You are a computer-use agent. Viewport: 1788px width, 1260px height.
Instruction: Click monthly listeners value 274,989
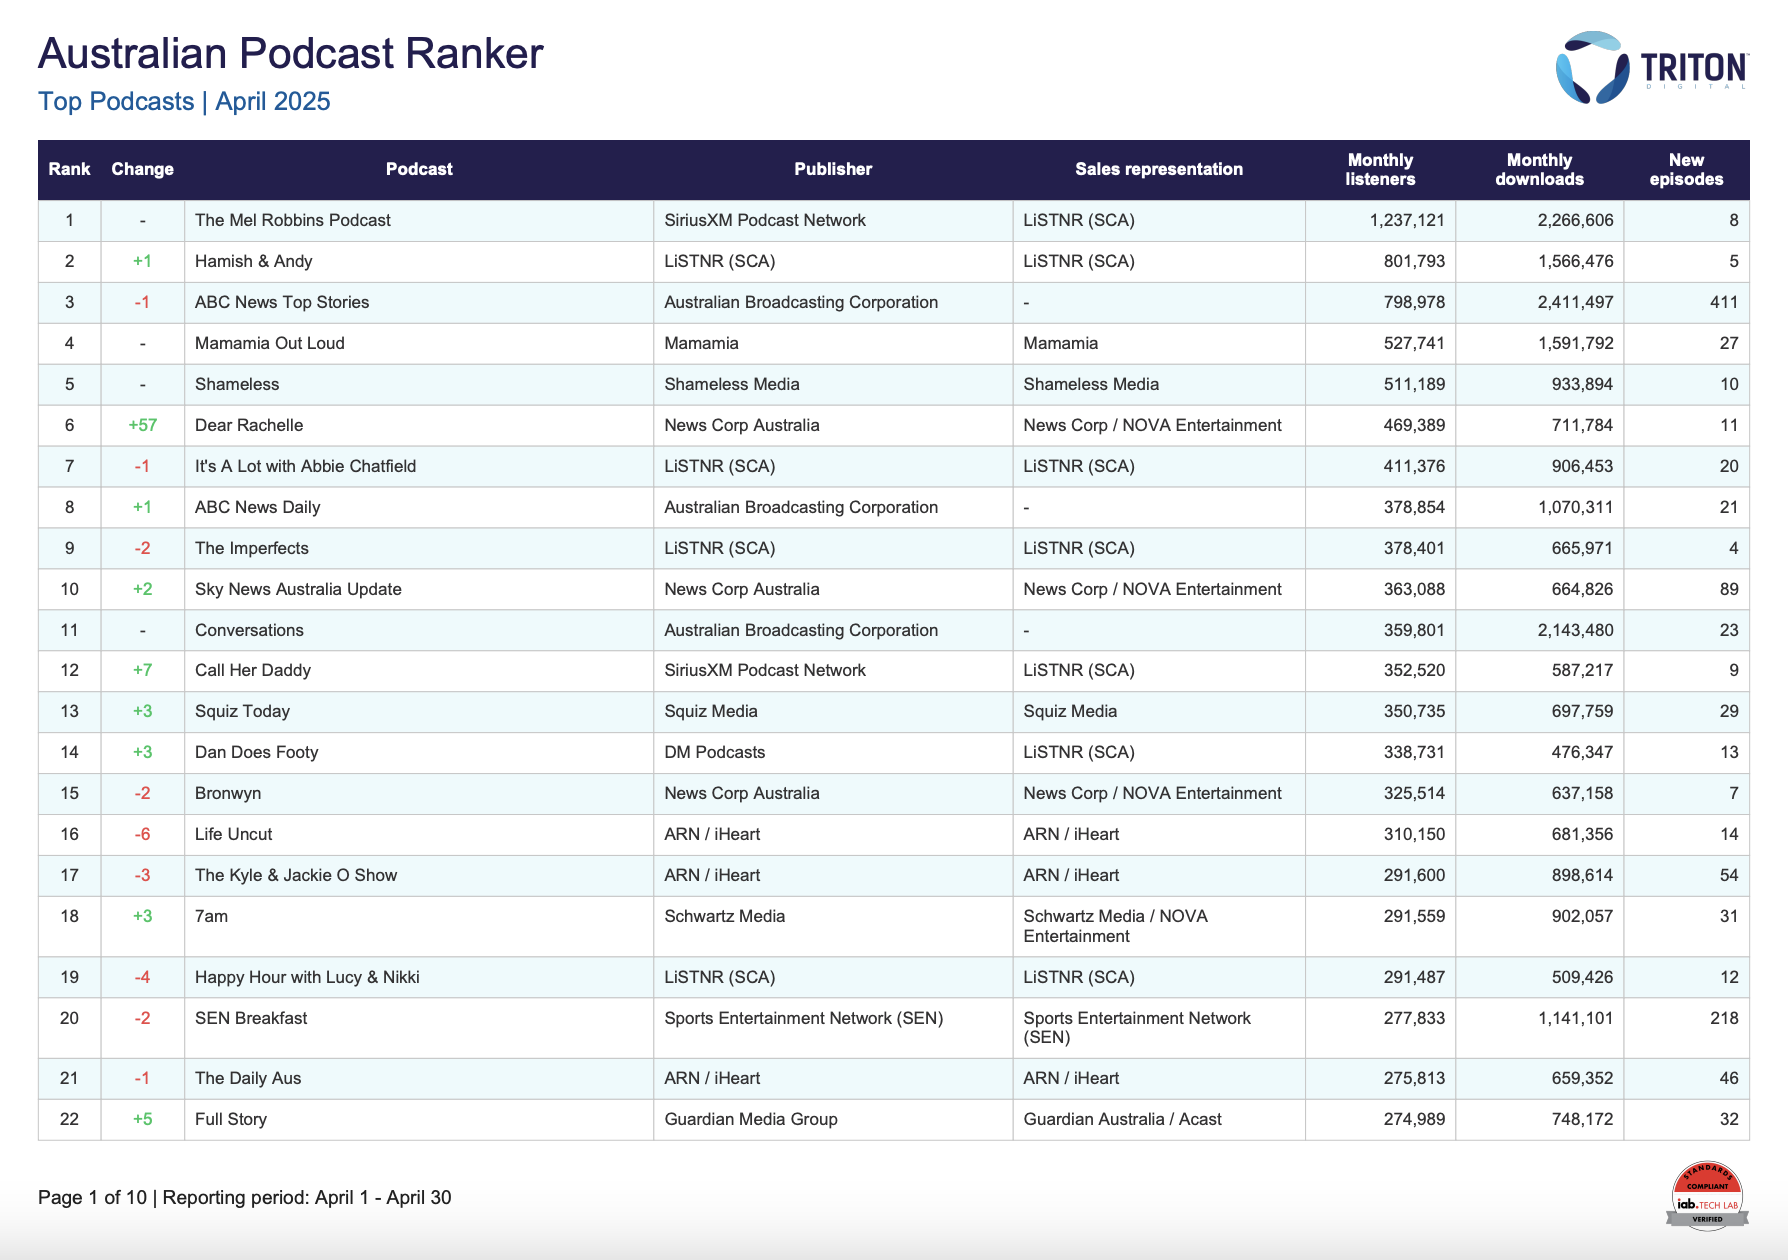point(1414,1119)
